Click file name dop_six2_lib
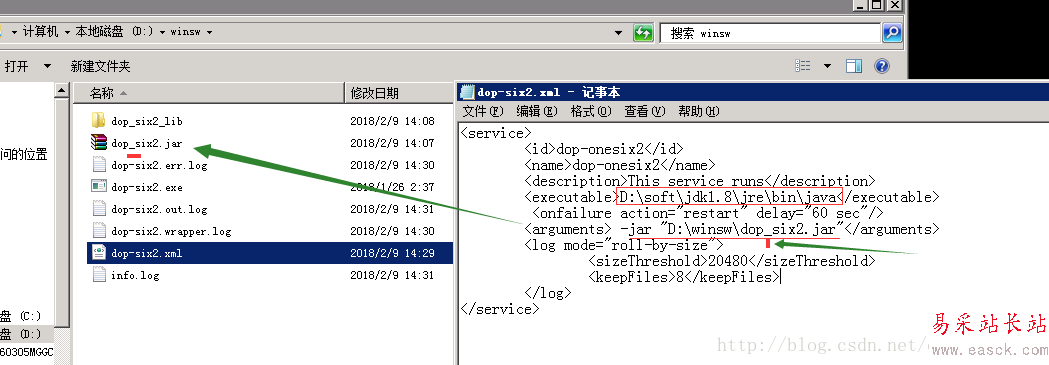The image size is (1049, 365). tap(147, 121)
